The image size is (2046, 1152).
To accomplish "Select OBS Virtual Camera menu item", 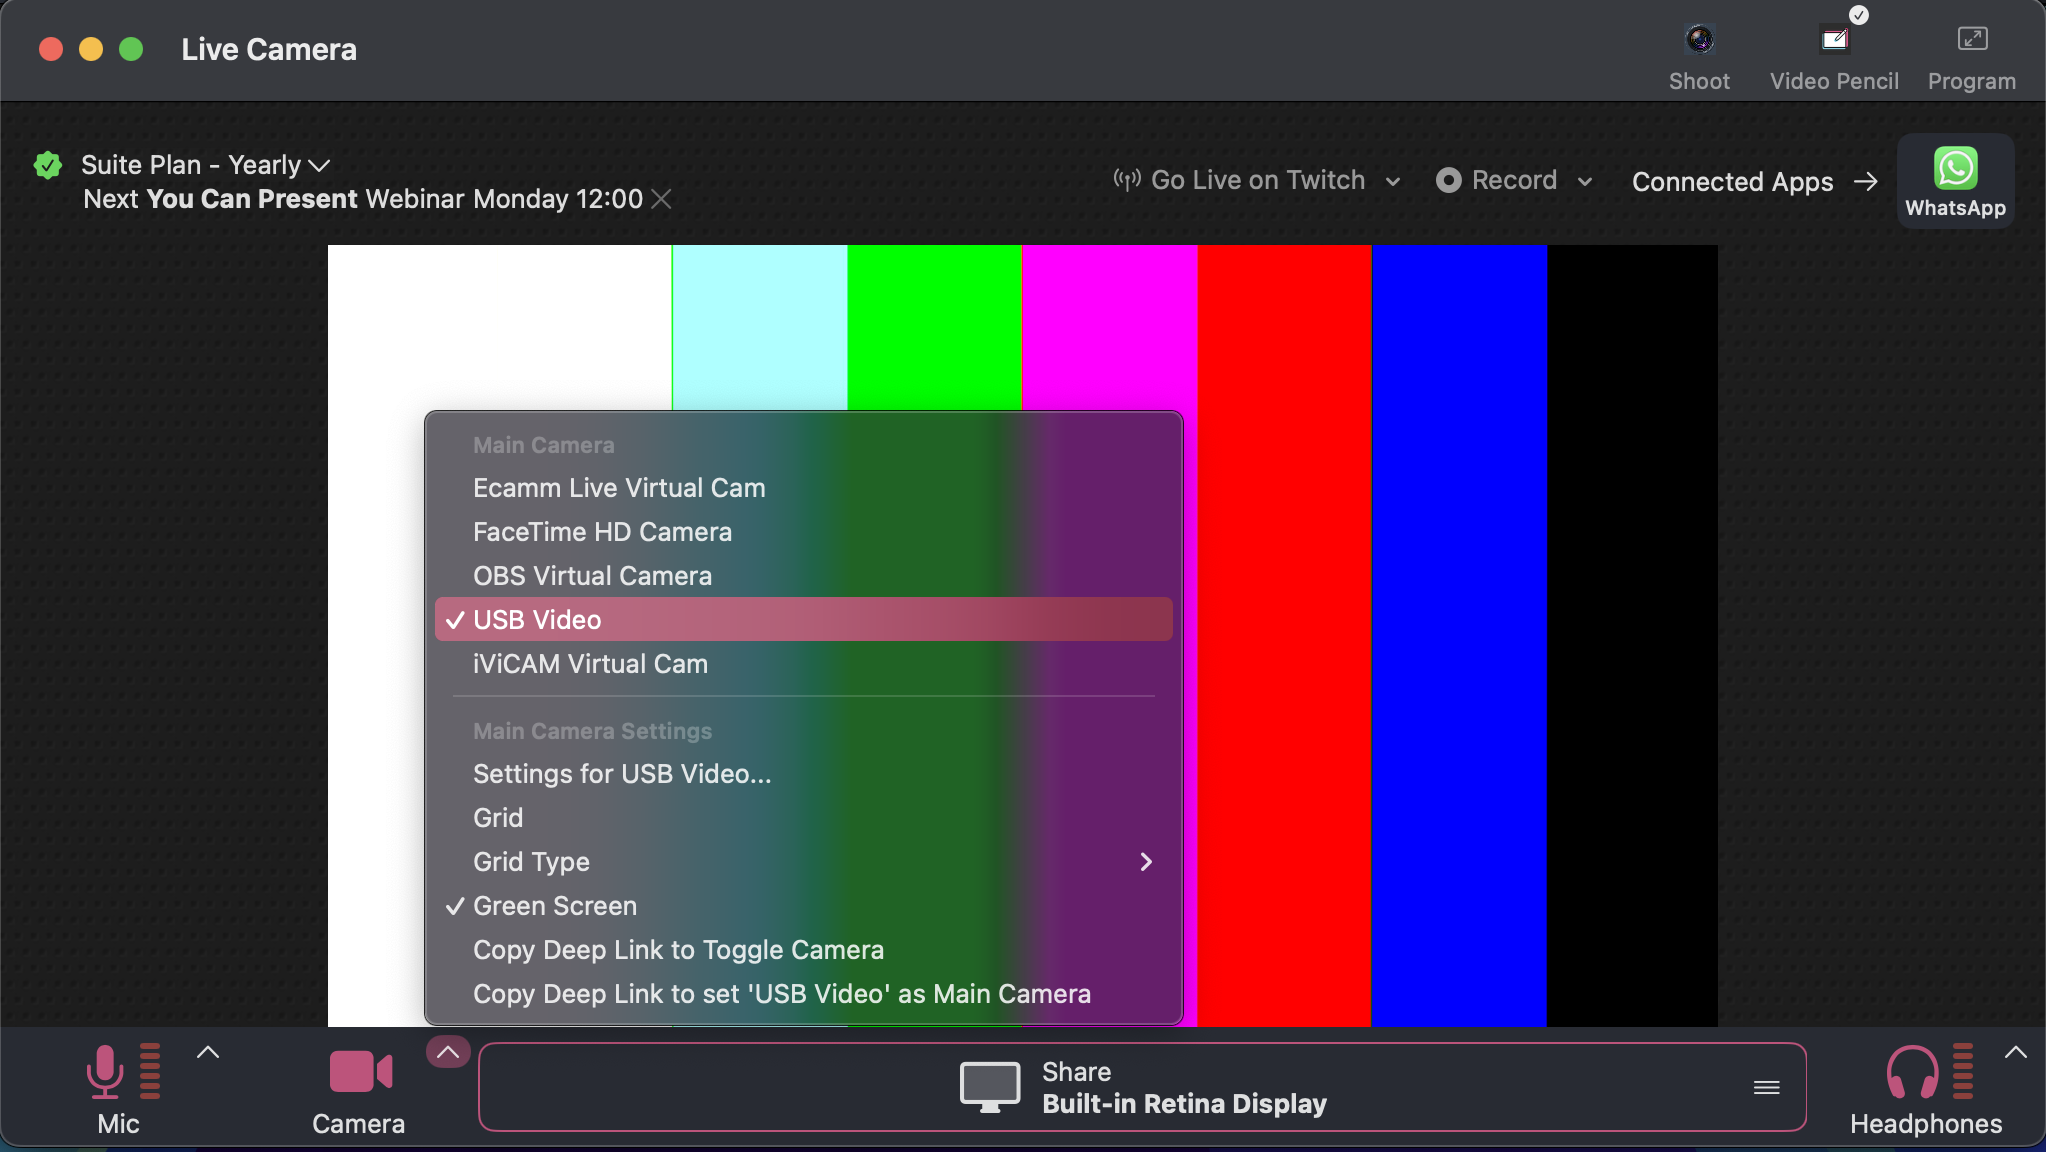I will (592, 576).
